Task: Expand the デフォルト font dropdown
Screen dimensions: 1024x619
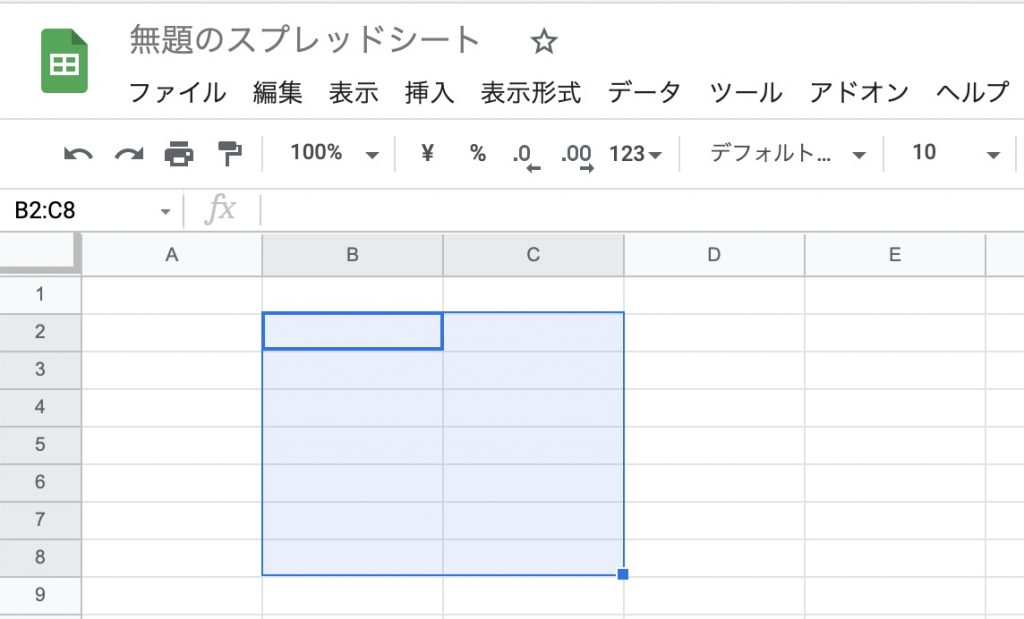Action: pyautogui.click(x=787, y=153)
